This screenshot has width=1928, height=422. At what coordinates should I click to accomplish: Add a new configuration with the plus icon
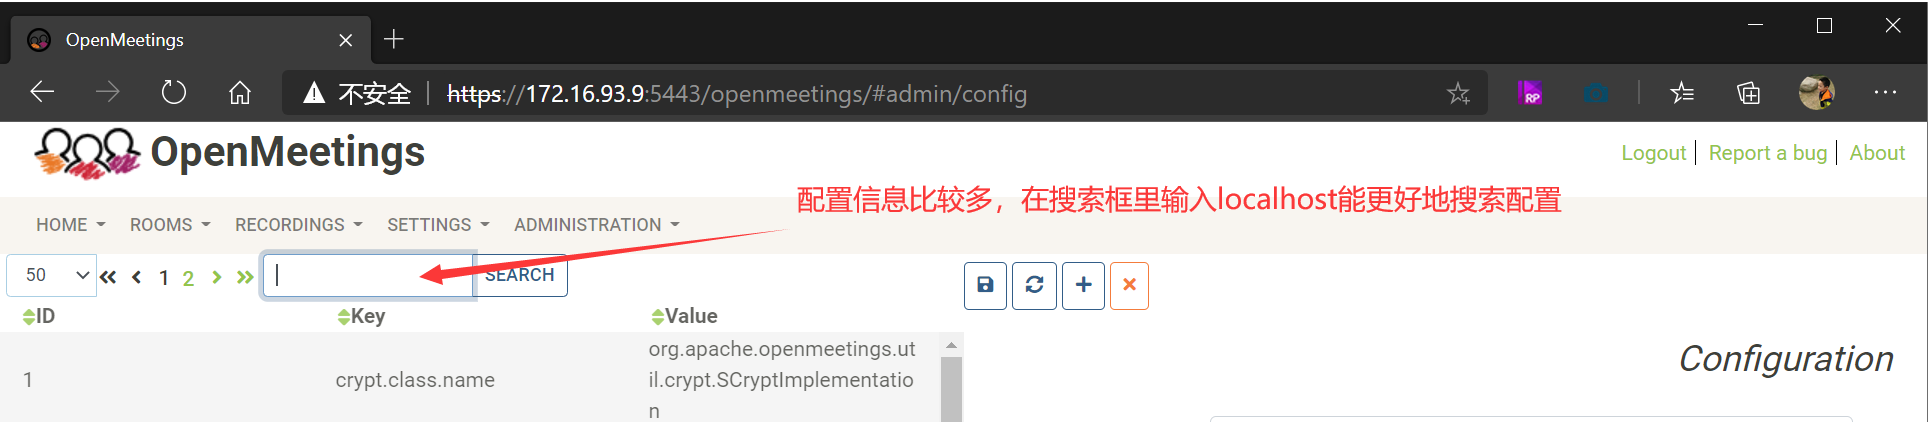[x=1083, y=286]
